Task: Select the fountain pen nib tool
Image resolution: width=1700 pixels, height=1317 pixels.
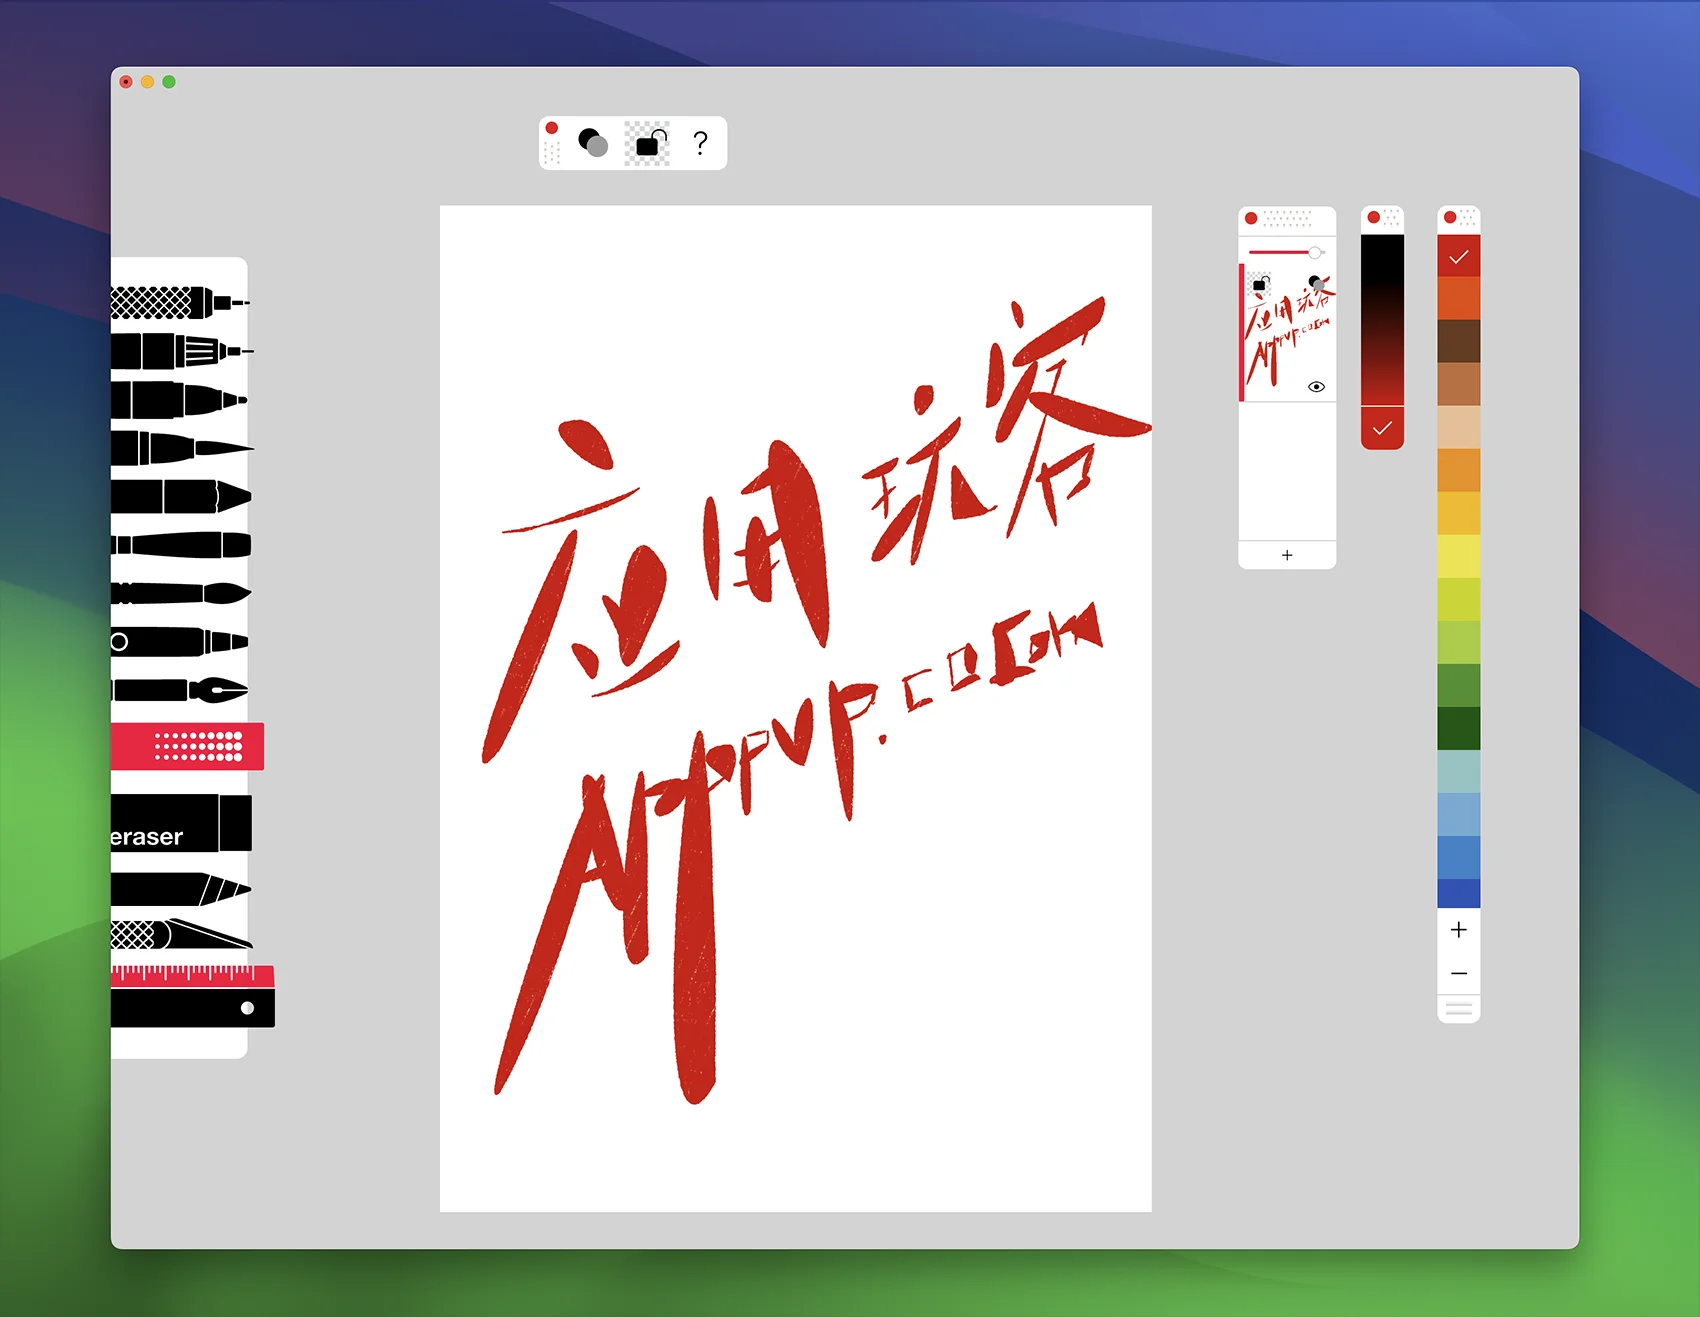Action: [180, 690]
